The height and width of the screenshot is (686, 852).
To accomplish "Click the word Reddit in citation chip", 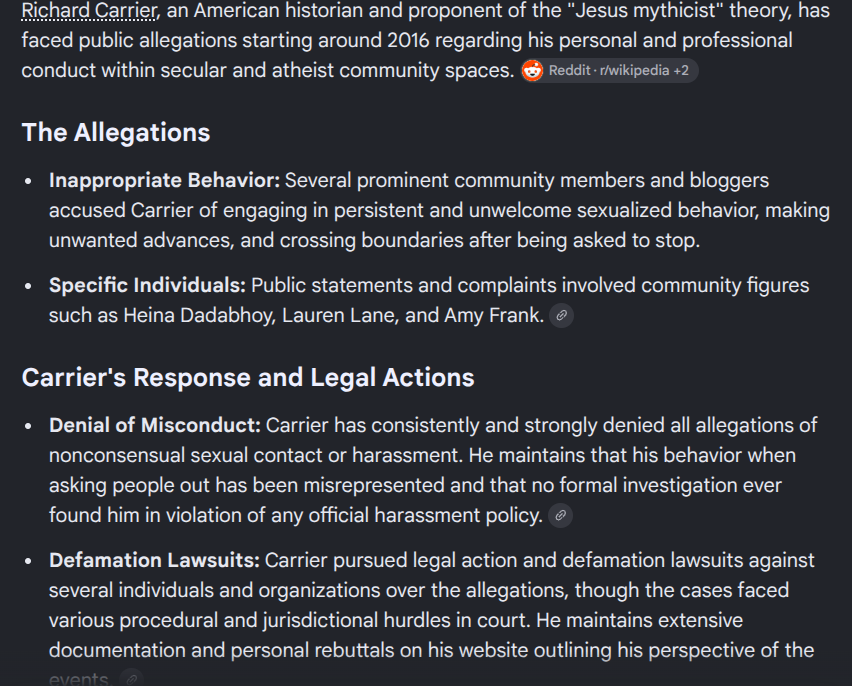I will click(x=569, y=71).
